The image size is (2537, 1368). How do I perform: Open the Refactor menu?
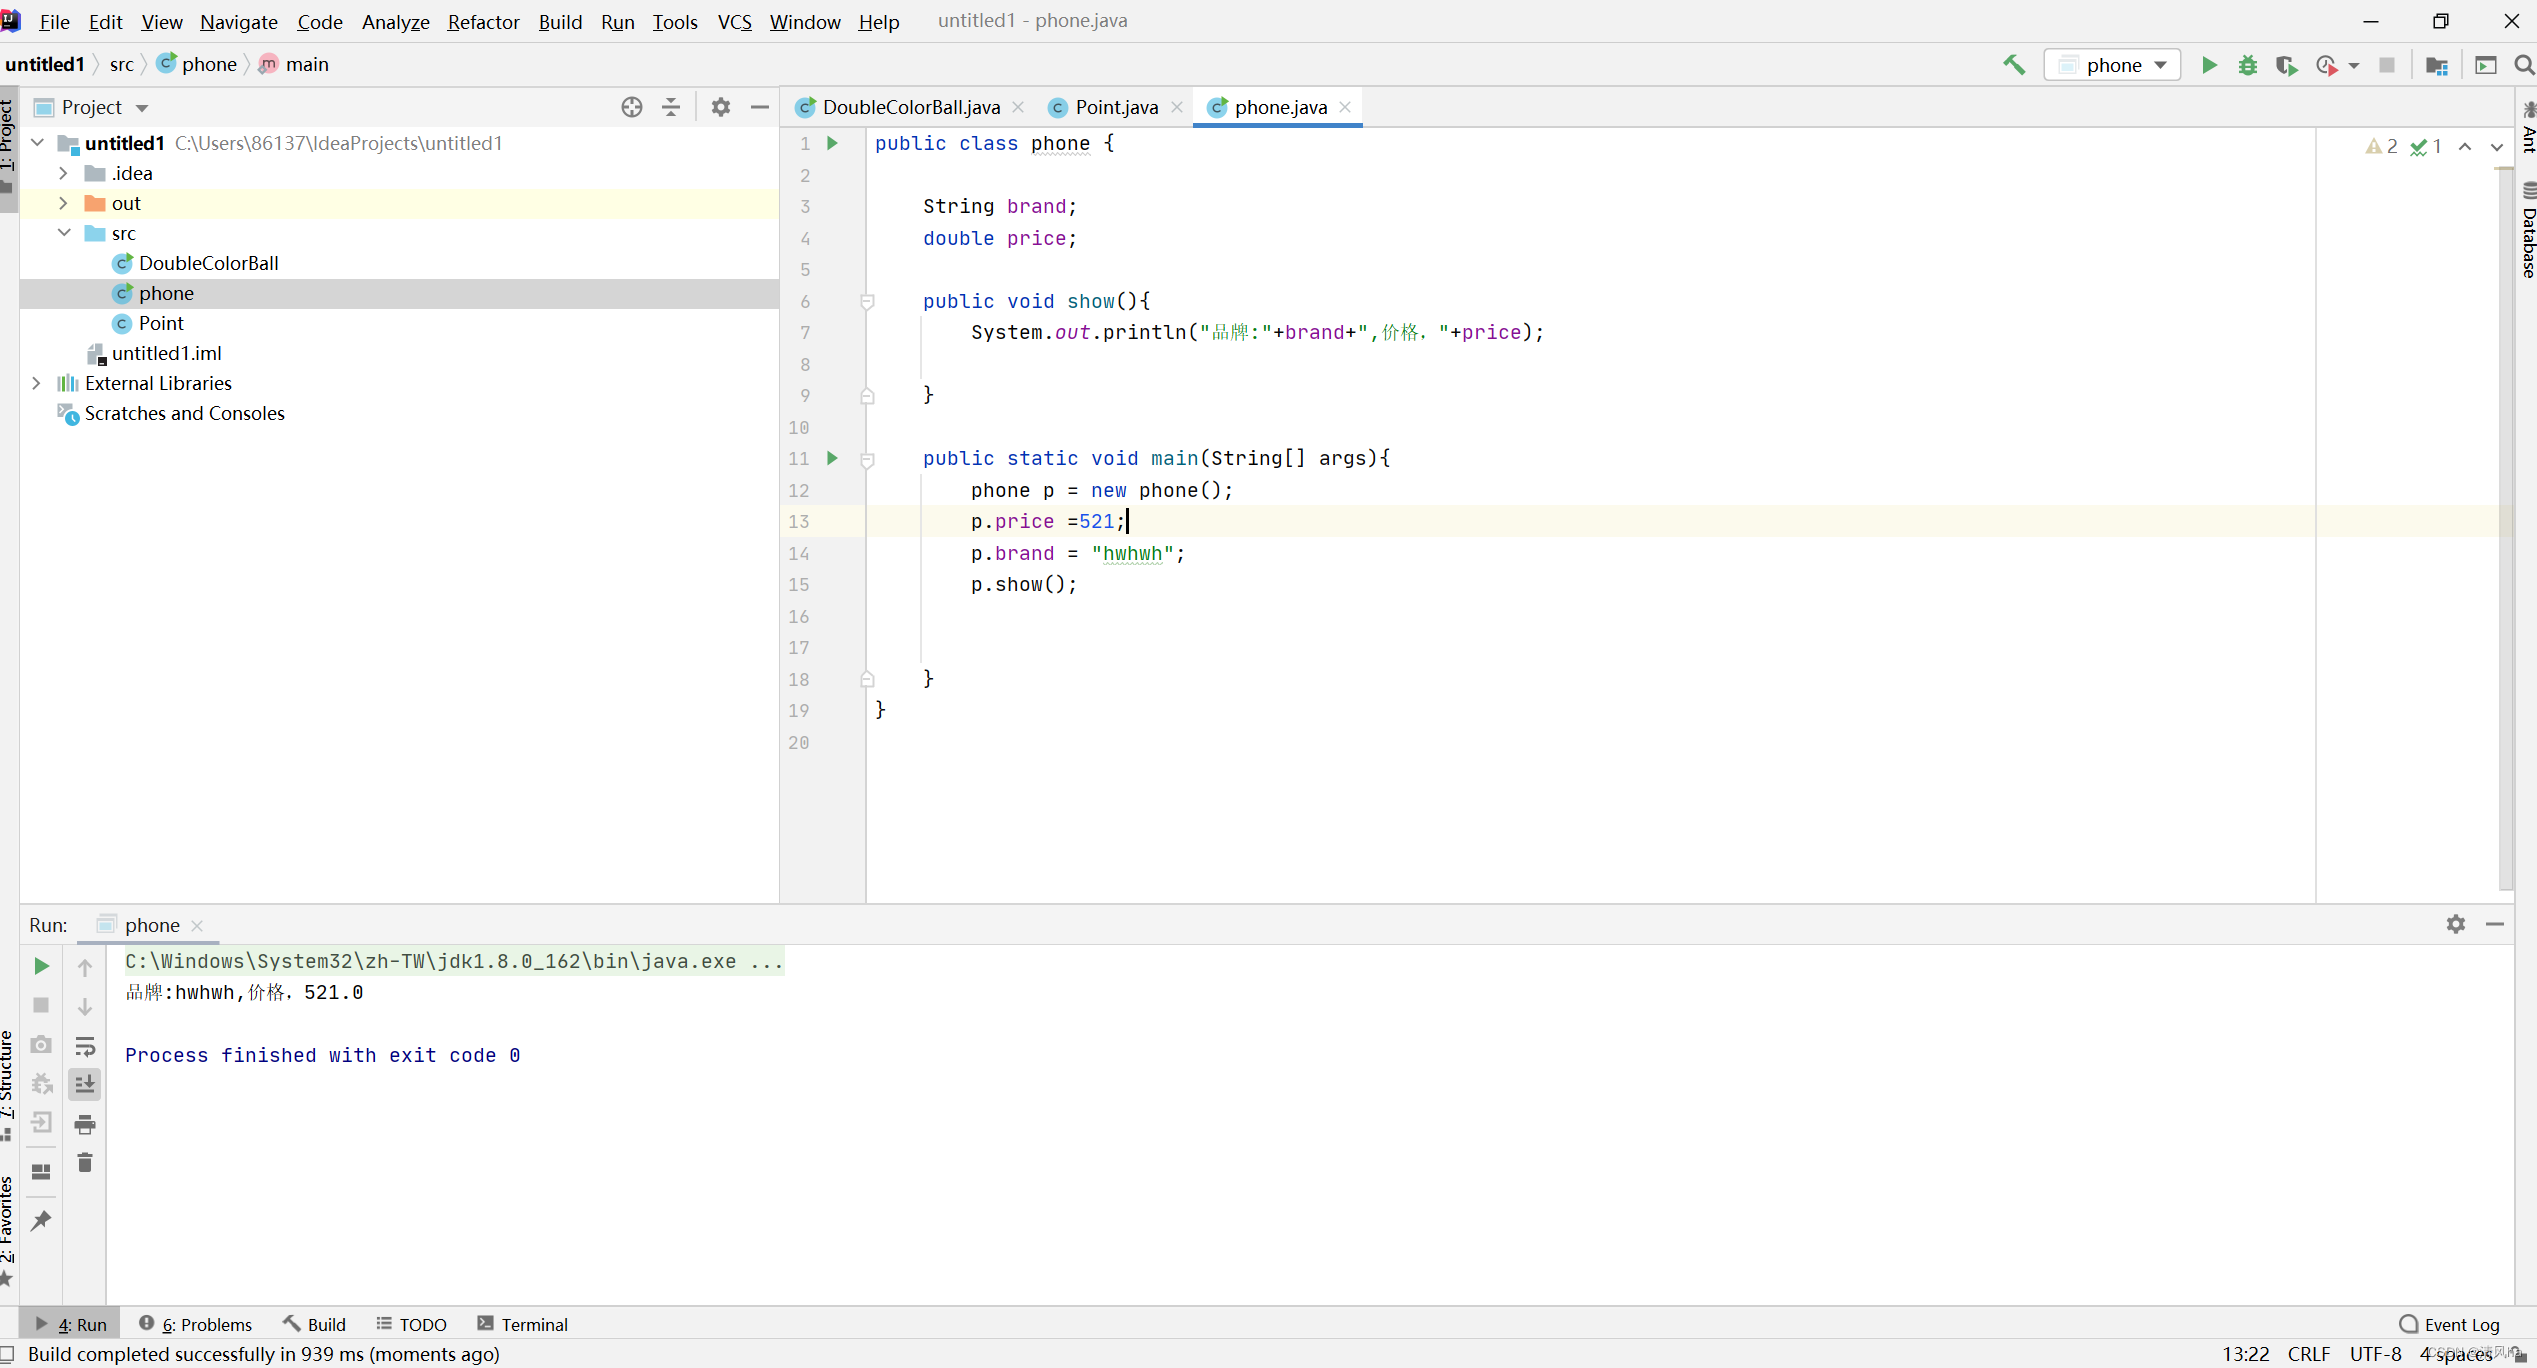tap(483, 22)
